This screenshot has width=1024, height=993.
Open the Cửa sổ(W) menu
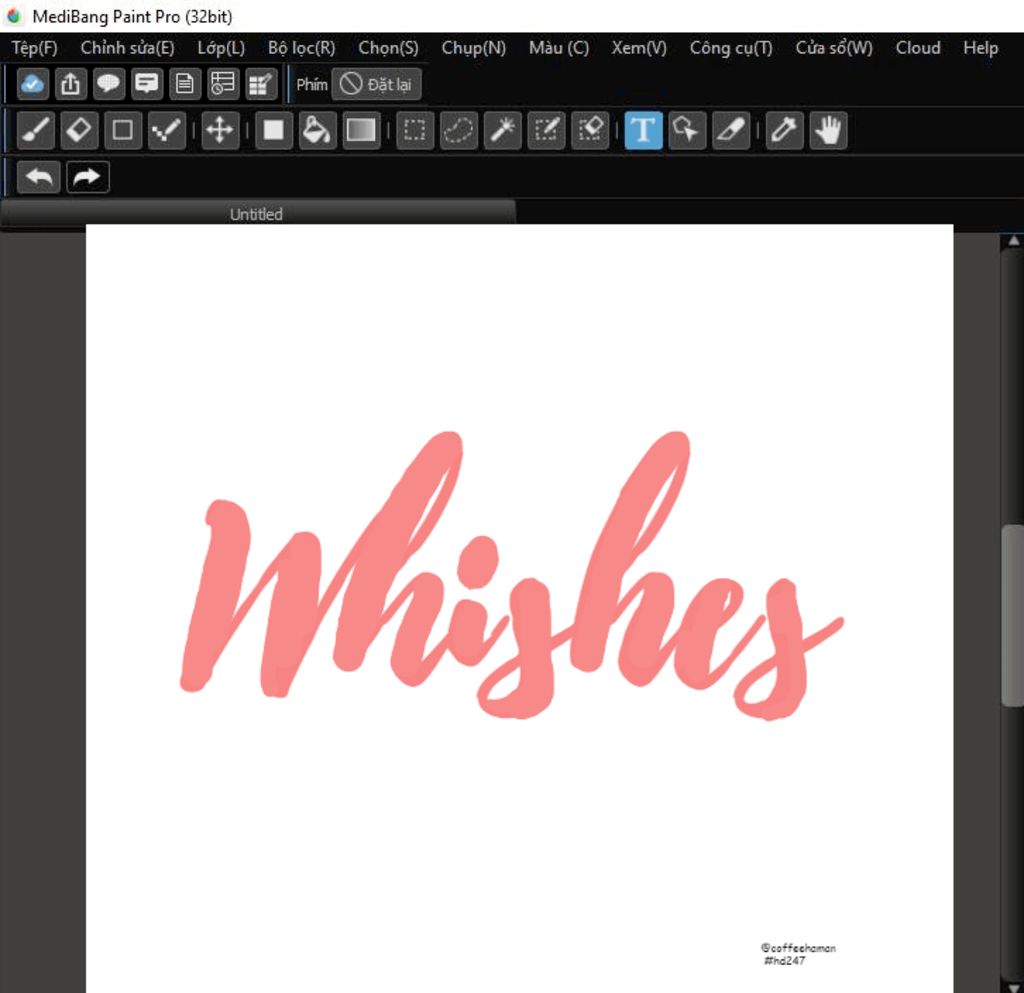coord(834,48)
